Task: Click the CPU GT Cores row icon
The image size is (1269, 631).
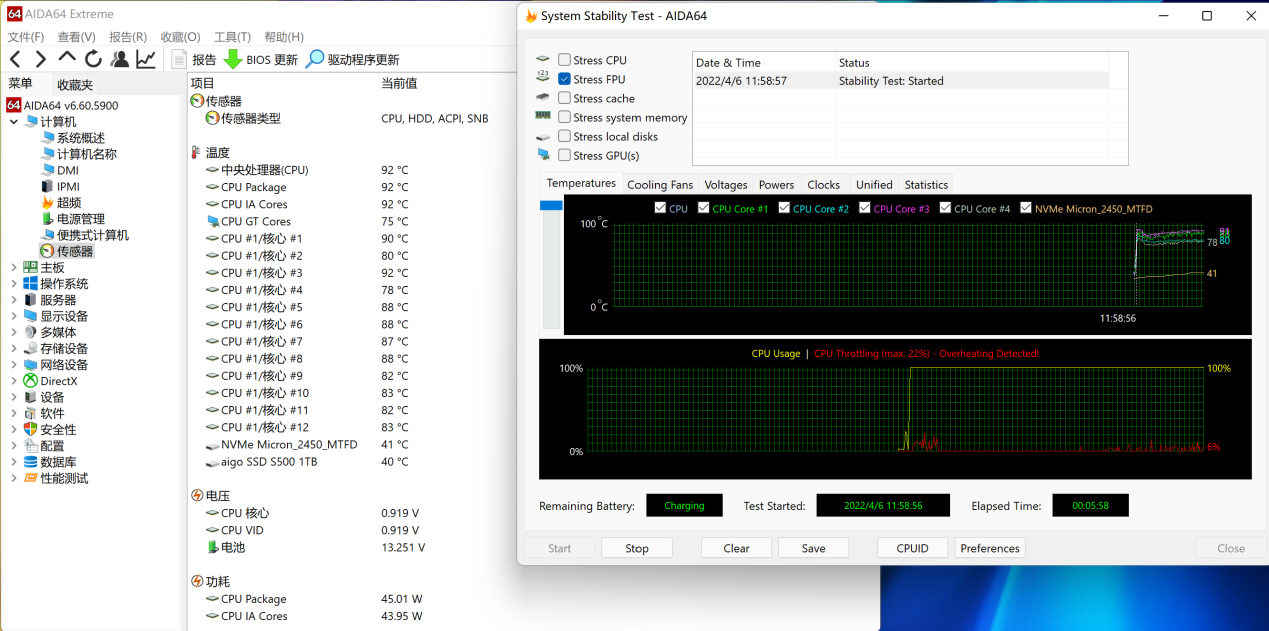Action: coord(212,221)
